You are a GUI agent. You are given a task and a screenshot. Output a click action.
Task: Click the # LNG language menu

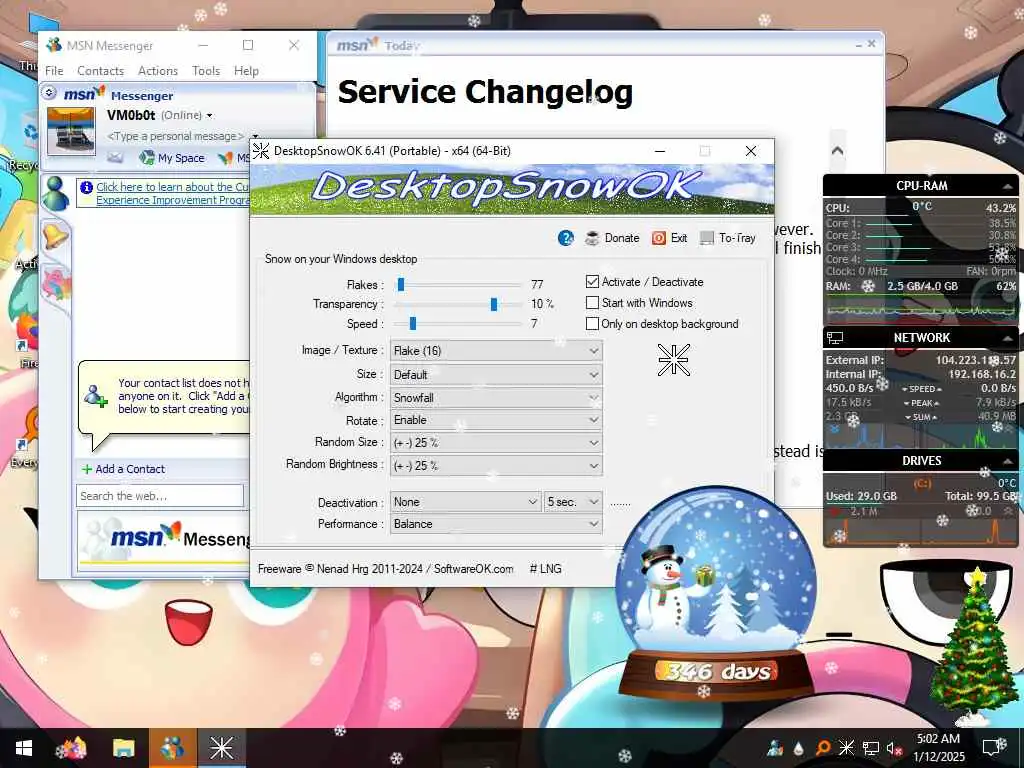click(x=545, y=569)
